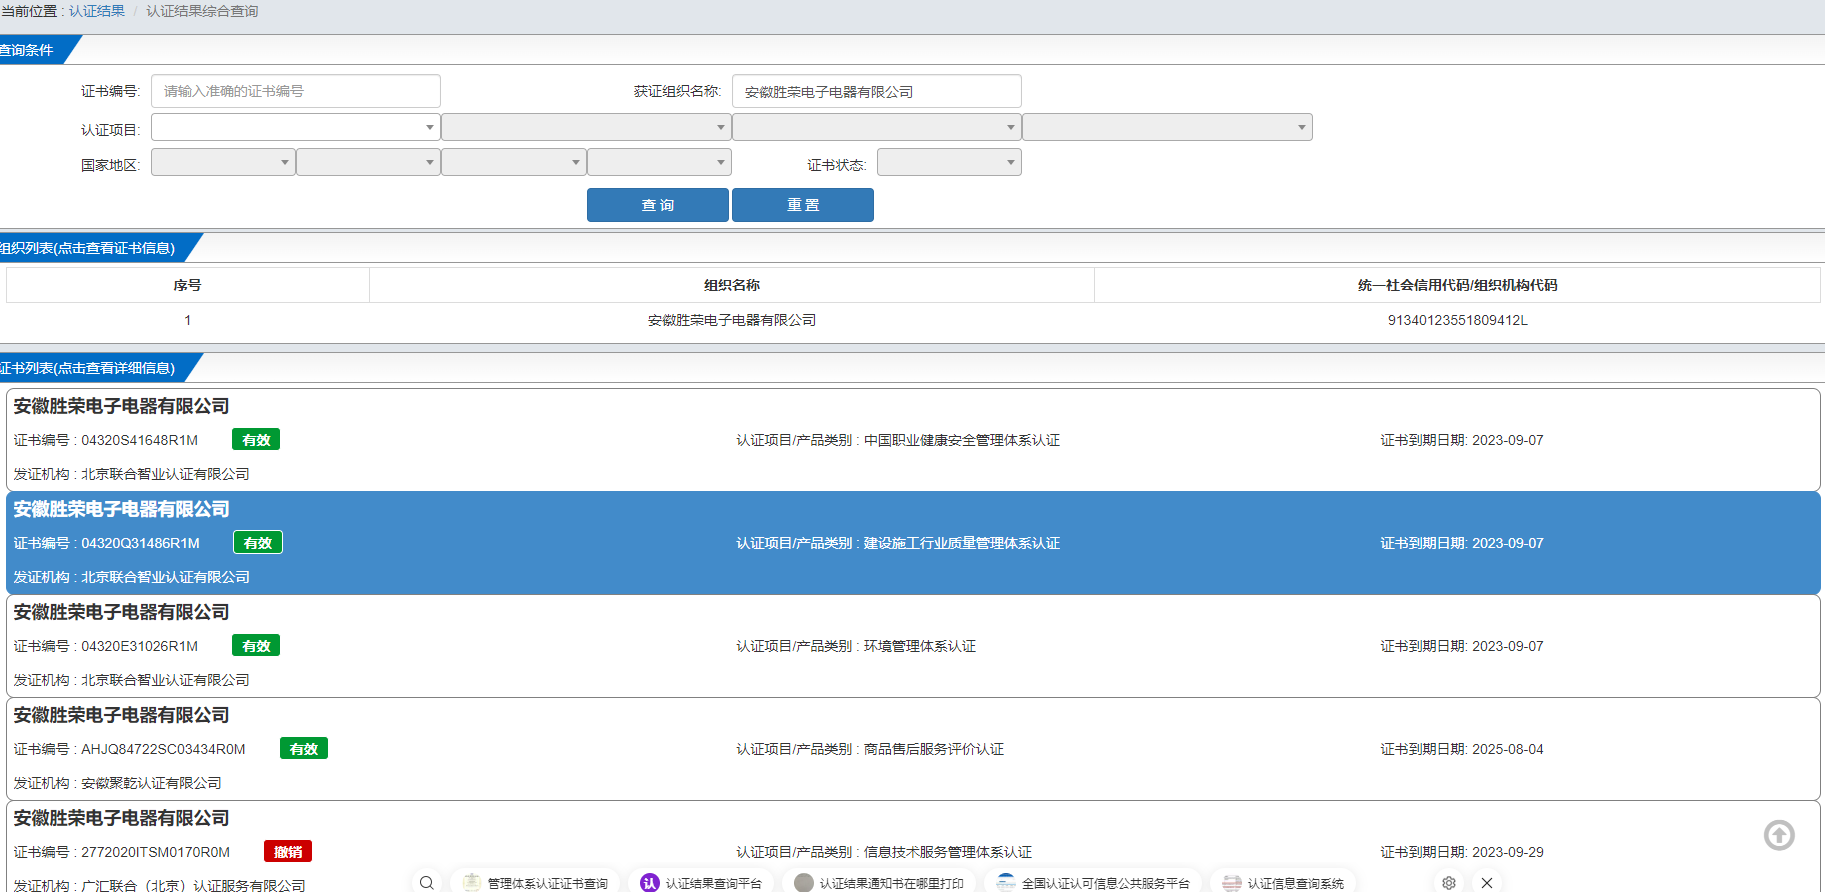Click 统一社会信用代码/组织机构代码 column header

pos(1457,285)
